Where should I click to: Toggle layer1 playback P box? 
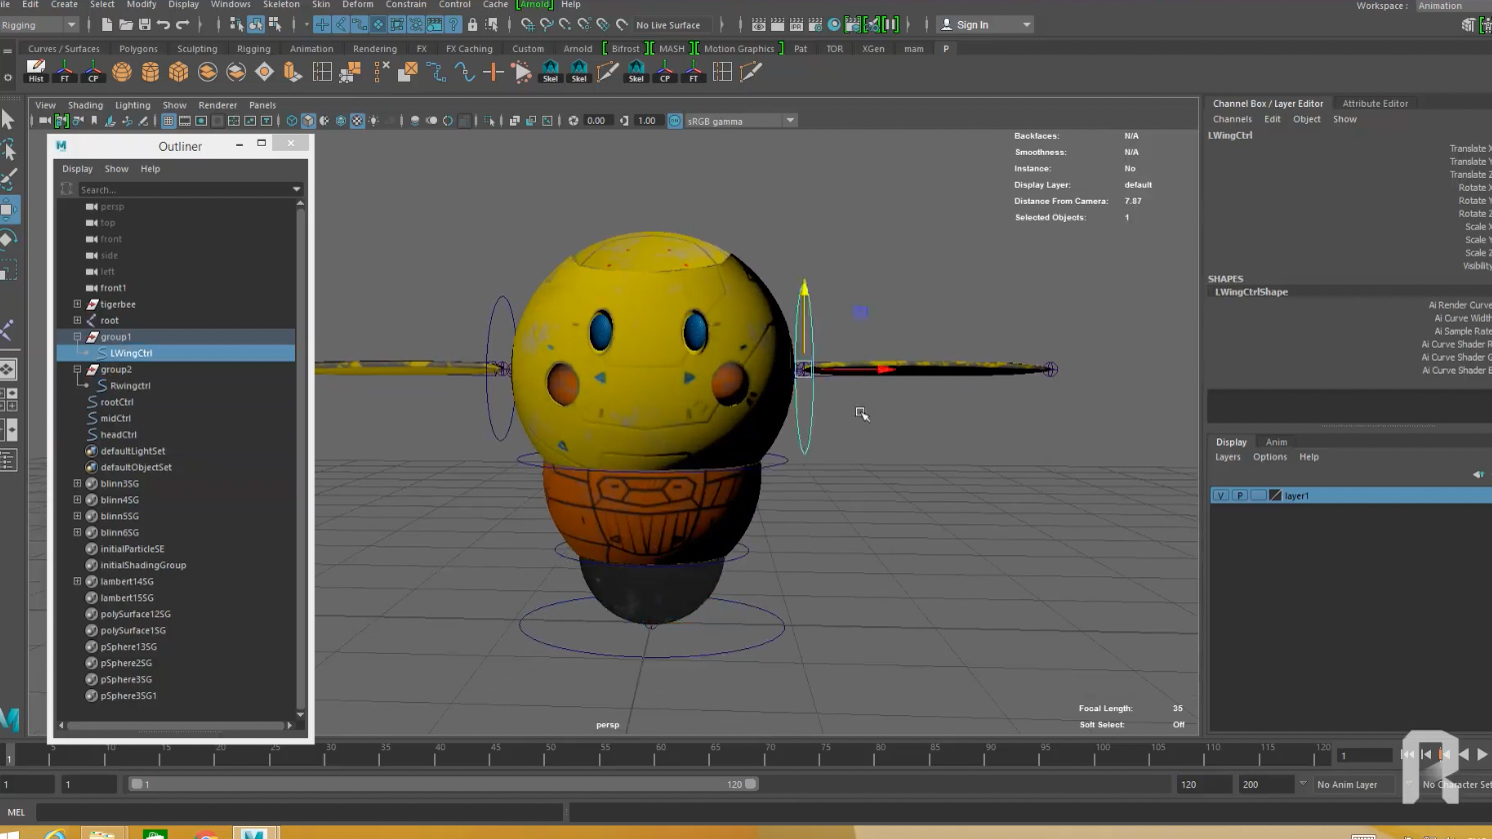coord(1240,496)
